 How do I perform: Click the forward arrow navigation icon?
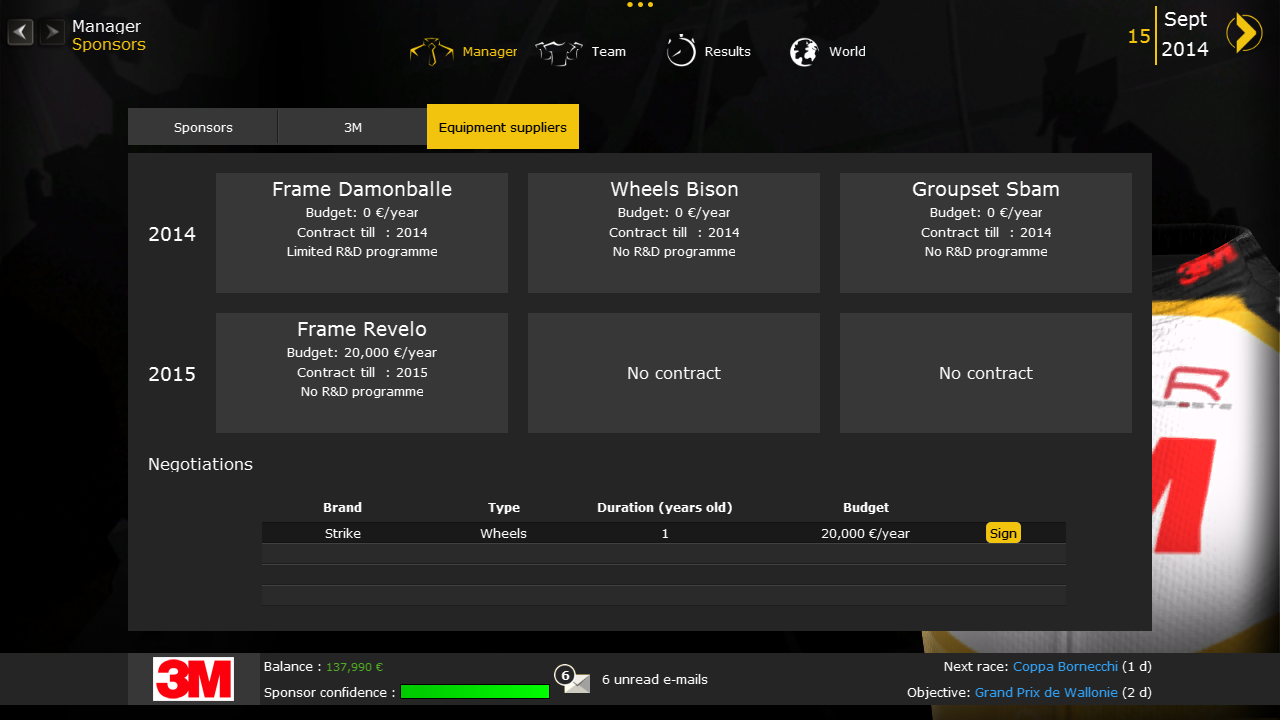tap(51, 32)
